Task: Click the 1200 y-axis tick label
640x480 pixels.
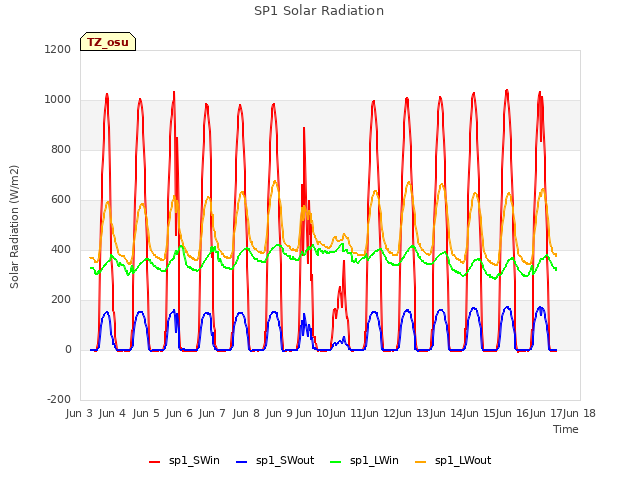Action: click(58, 49)
